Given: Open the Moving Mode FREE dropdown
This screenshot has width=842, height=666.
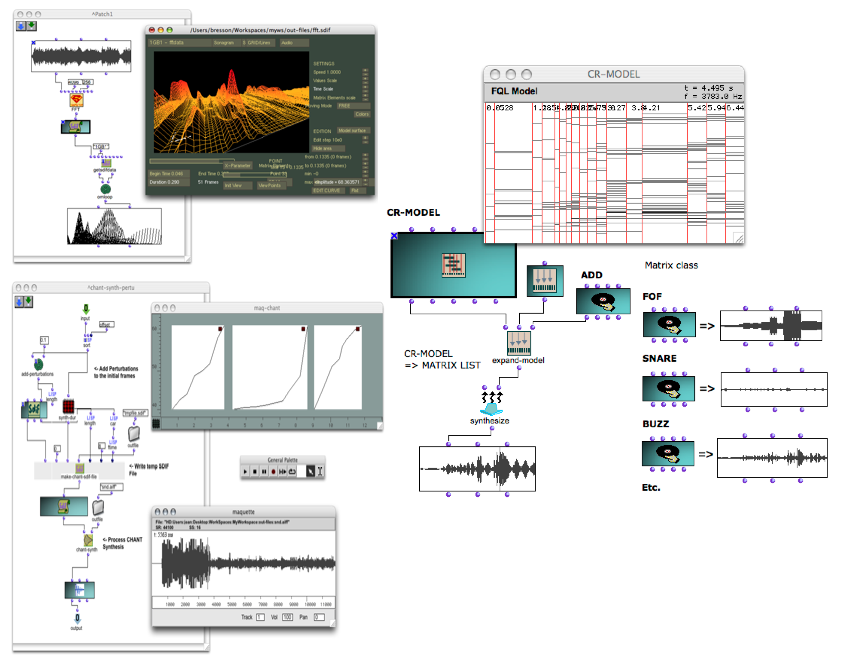Looking at the screenshot, I should click(x=353, y=106).
